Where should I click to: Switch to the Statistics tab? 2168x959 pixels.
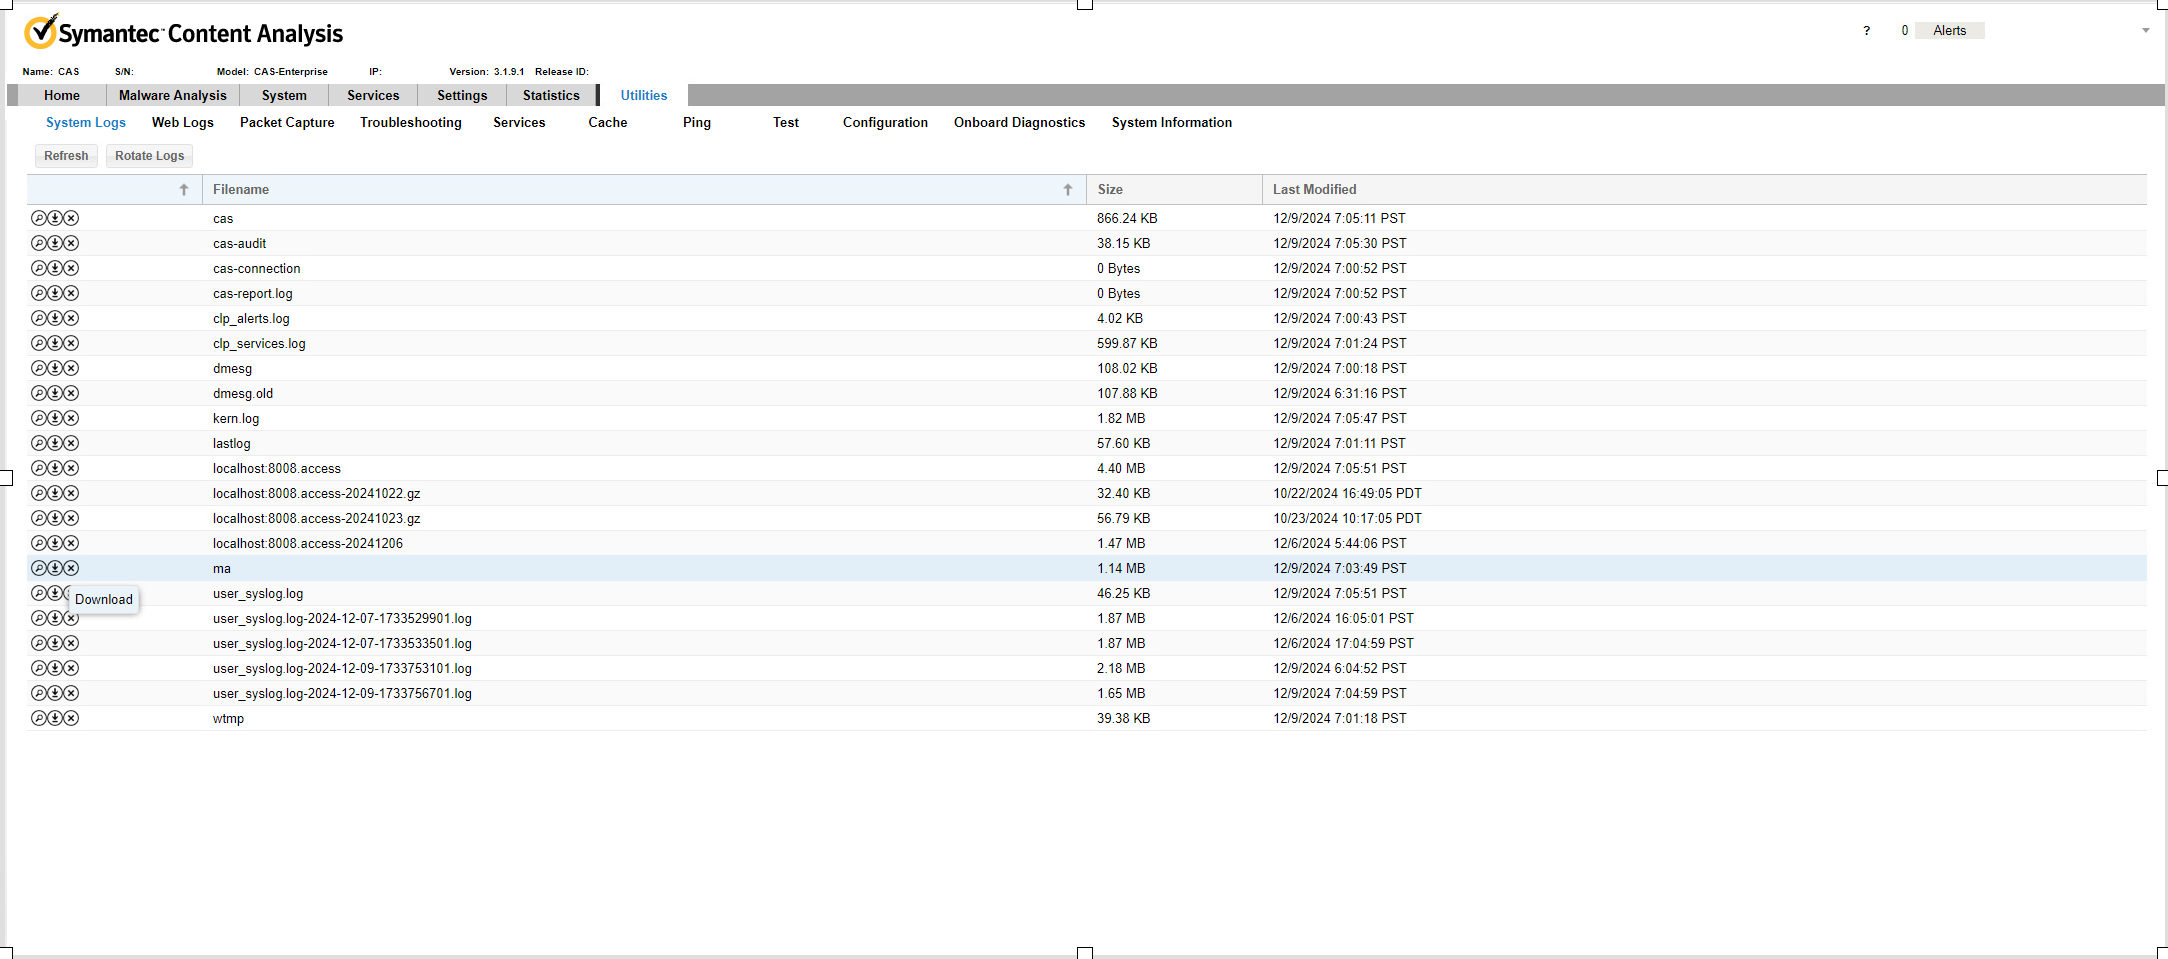(550, 95)
